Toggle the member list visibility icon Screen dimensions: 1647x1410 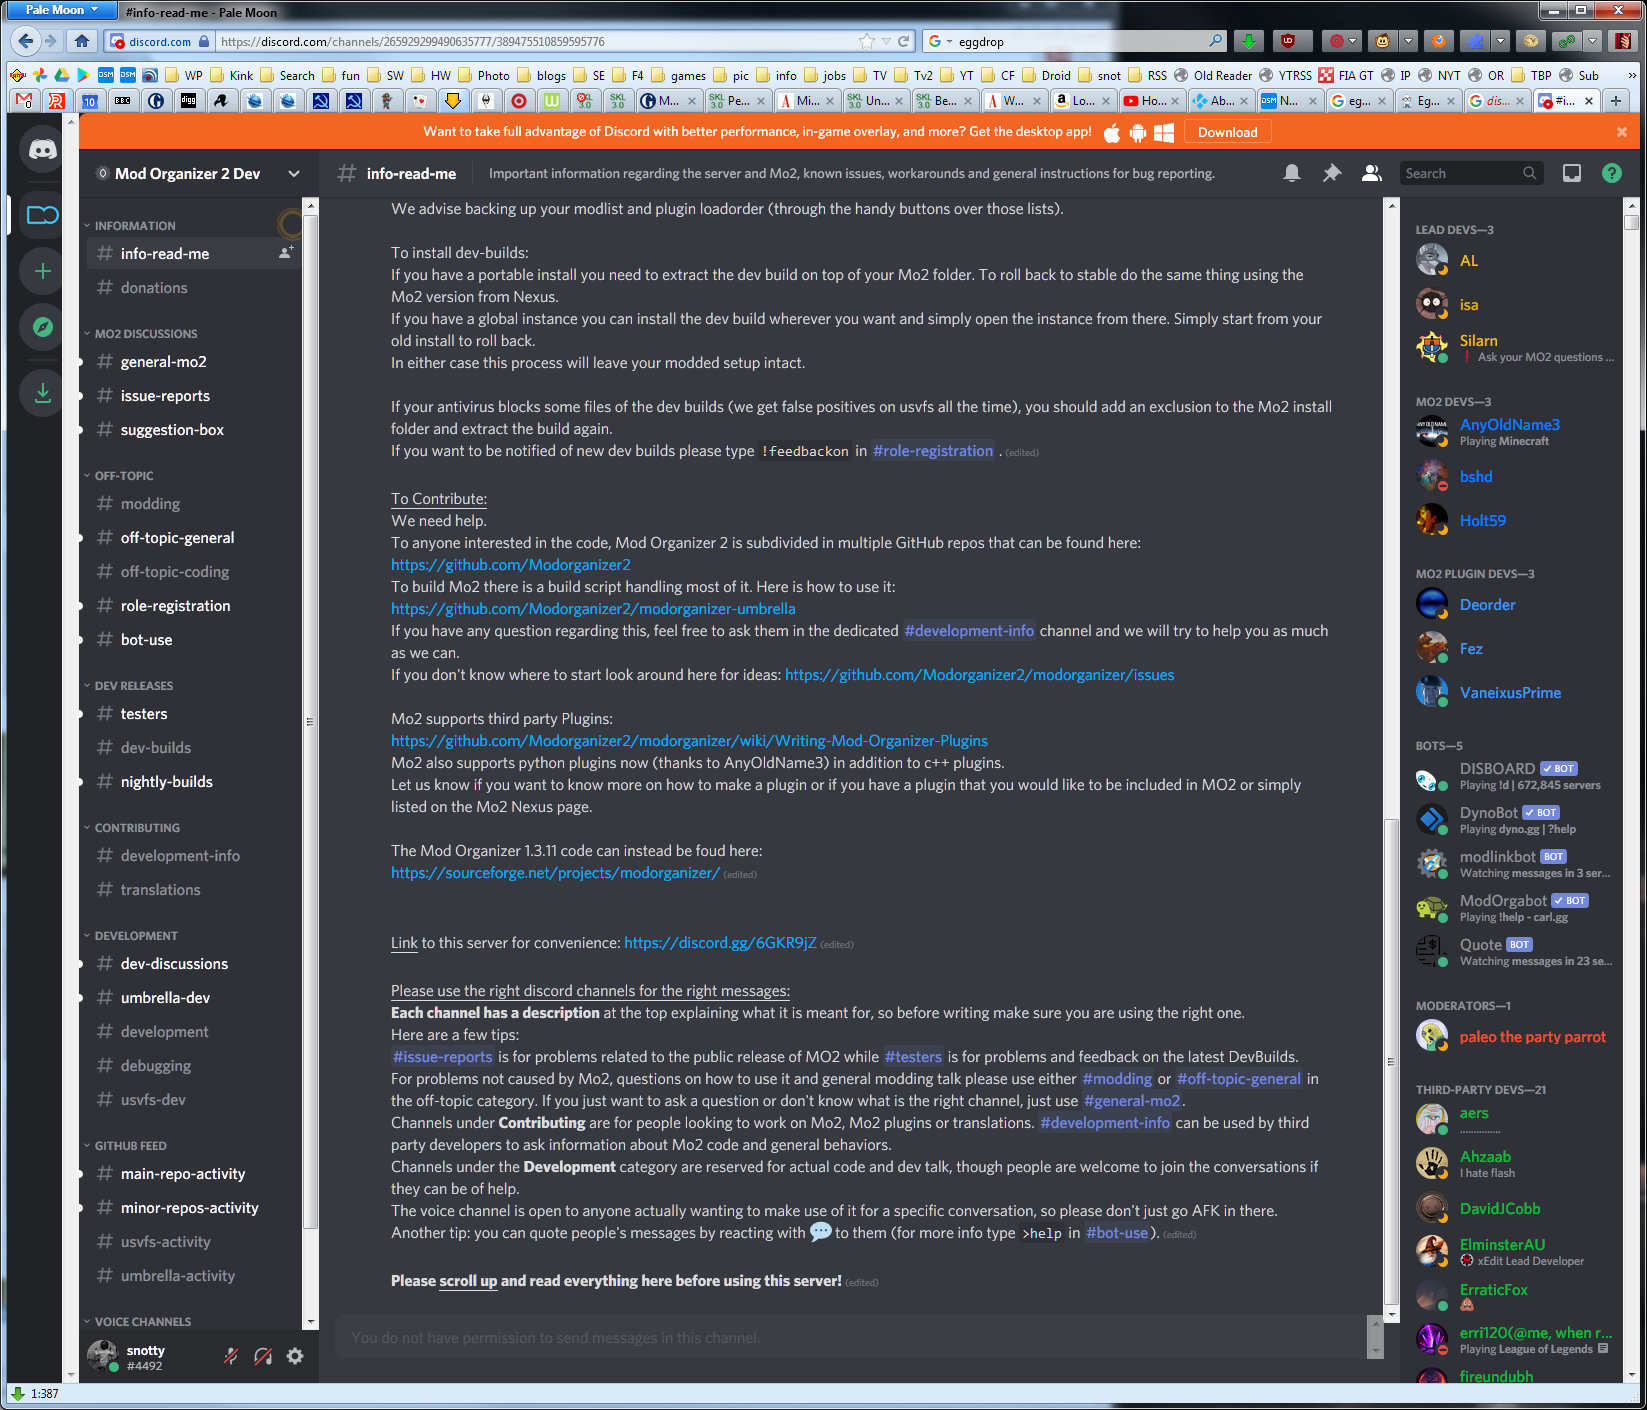coord(1371,173)
